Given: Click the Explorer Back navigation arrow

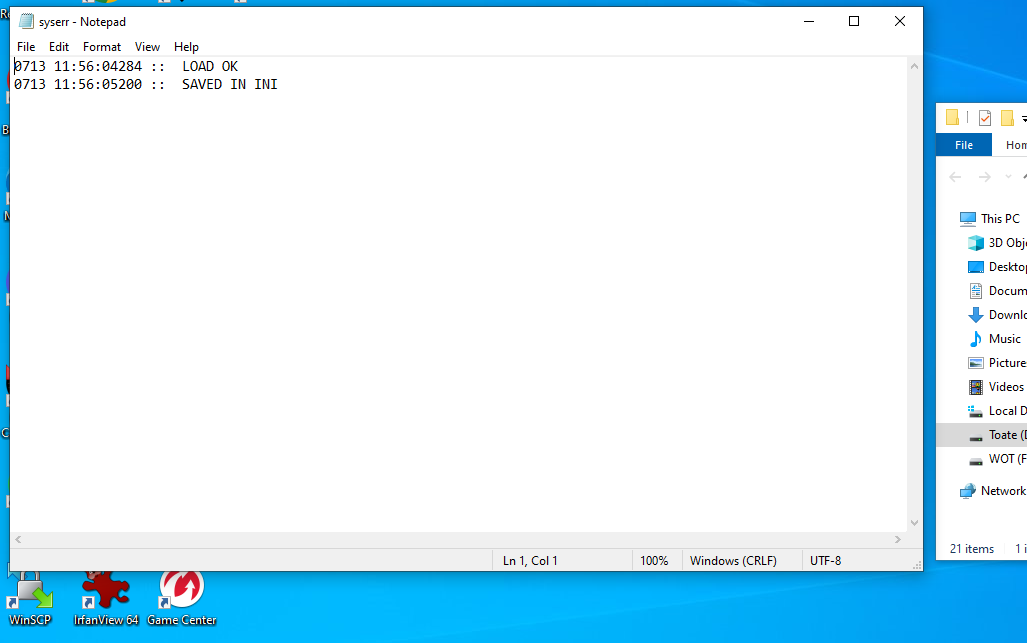Looking at the screenshot, I should (955, 177).
